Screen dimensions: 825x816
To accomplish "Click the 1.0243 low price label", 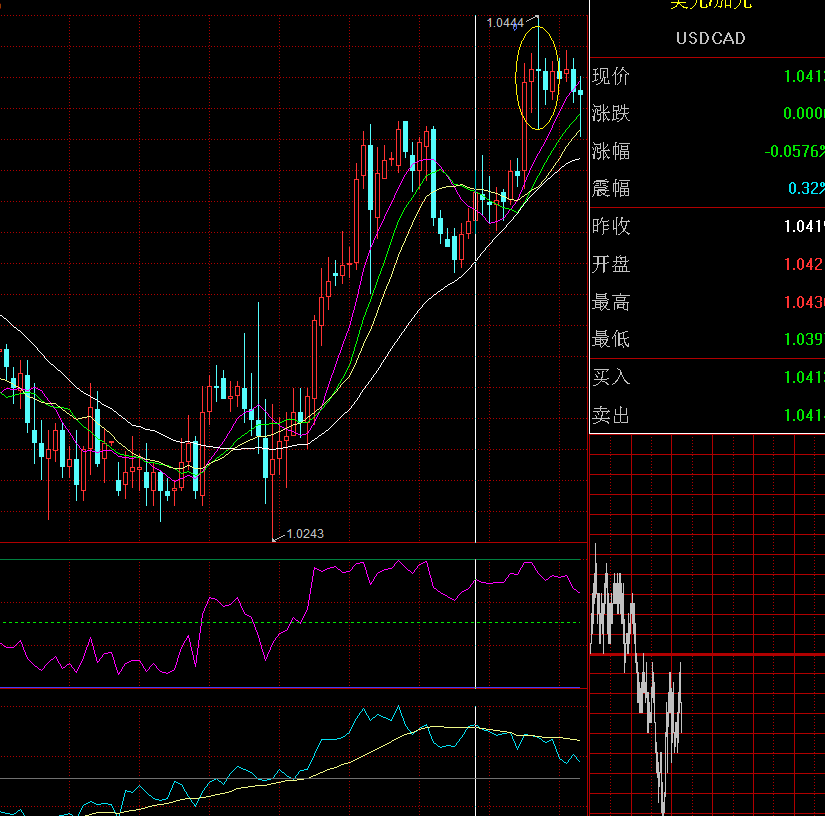I will [x=305, y=533].
